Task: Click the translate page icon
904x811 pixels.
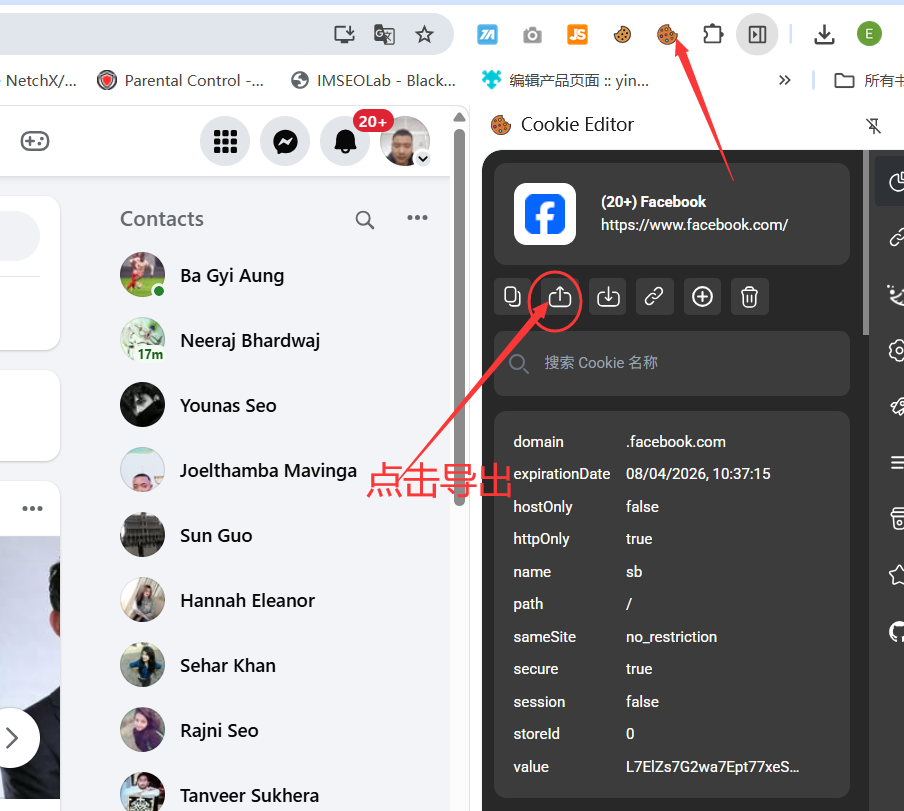Action: click(384, 35)
